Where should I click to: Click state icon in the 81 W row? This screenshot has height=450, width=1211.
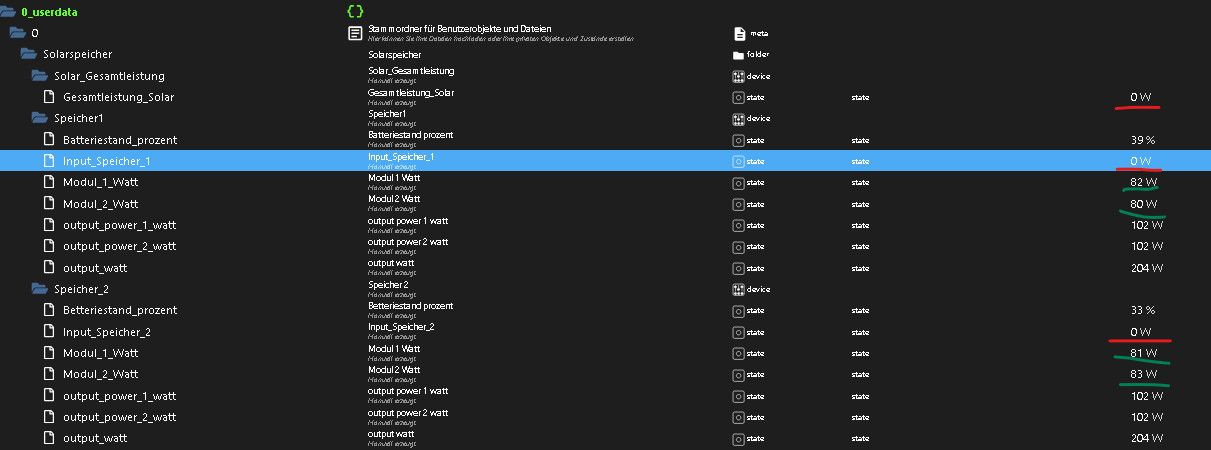pyautogui.click(x=739, y=354)
